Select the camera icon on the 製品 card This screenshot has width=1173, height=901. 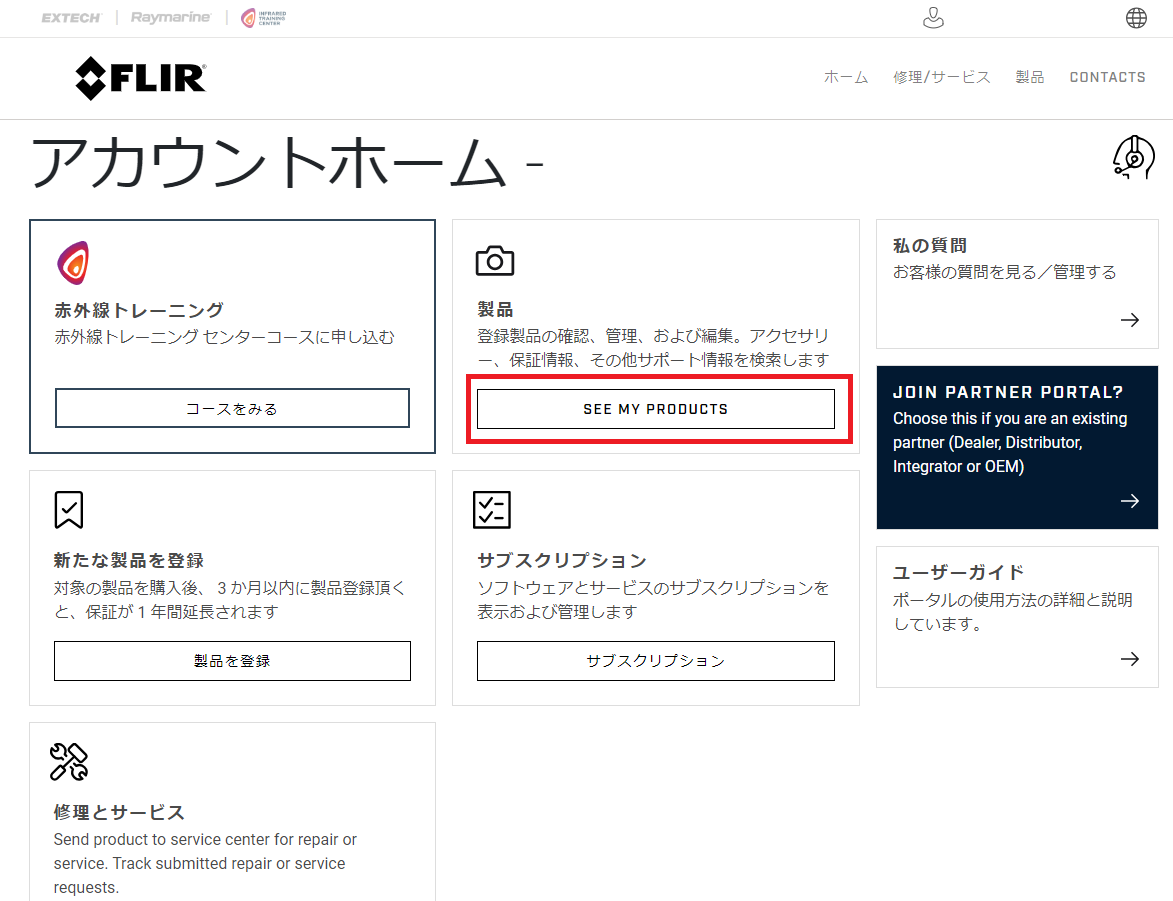tap(497, 259)
